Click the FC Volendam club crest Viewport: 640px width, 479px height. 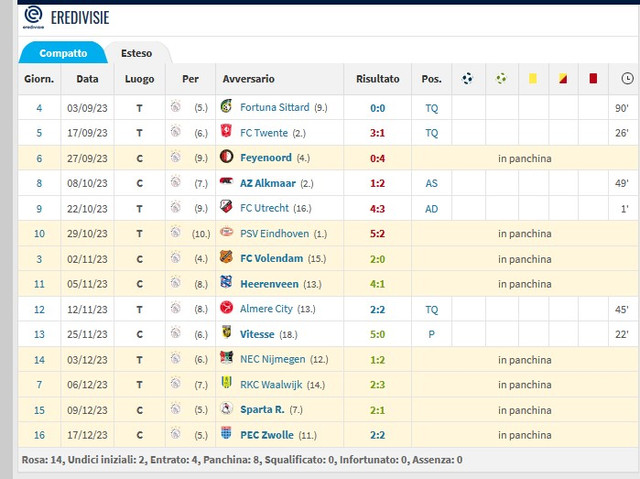226,257
